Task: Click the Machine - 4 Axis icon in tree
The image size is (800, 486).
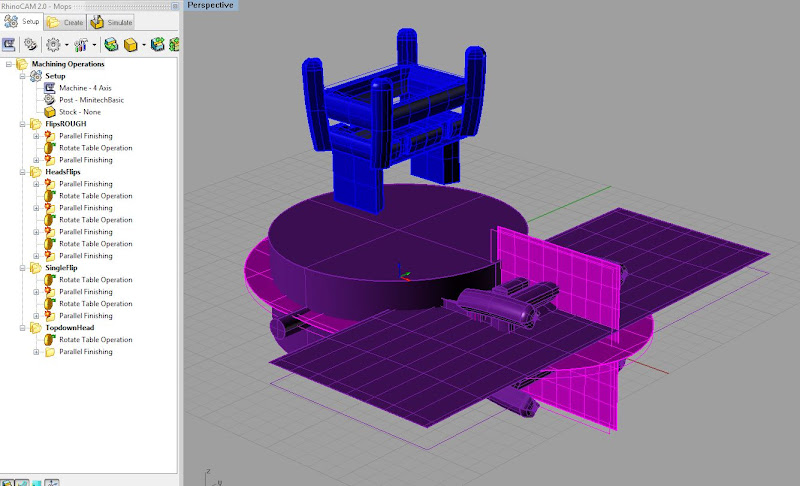Action: coord(49,88)
